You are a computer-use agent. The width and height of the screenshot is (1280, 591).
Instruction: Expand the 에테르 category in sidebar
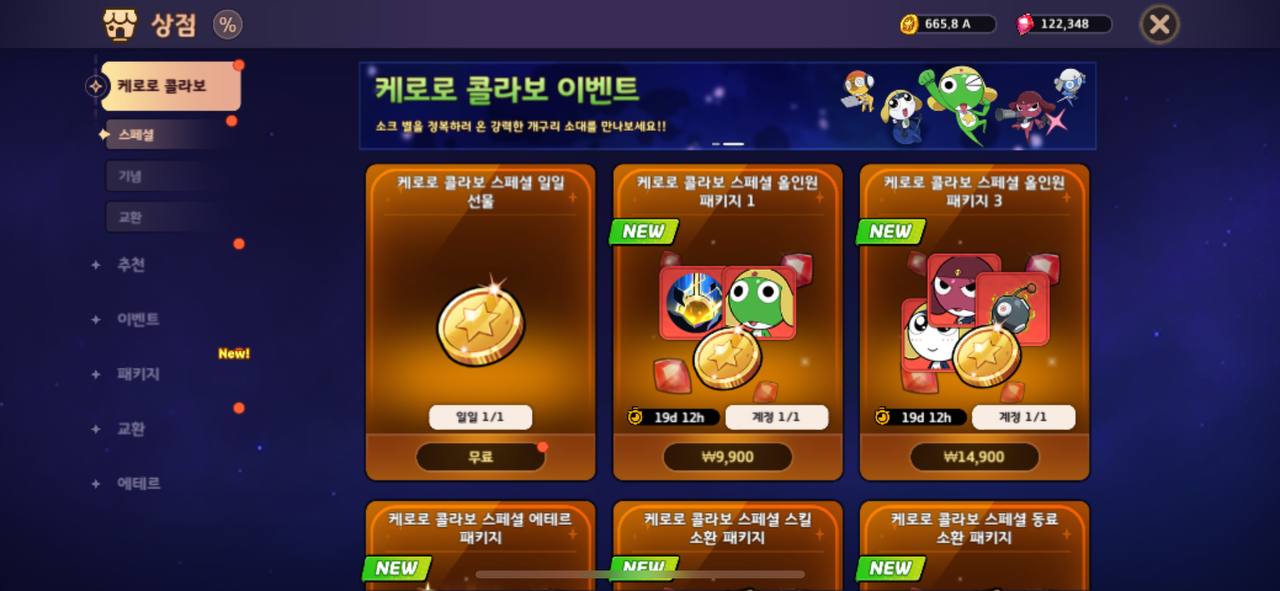(138, 483)
